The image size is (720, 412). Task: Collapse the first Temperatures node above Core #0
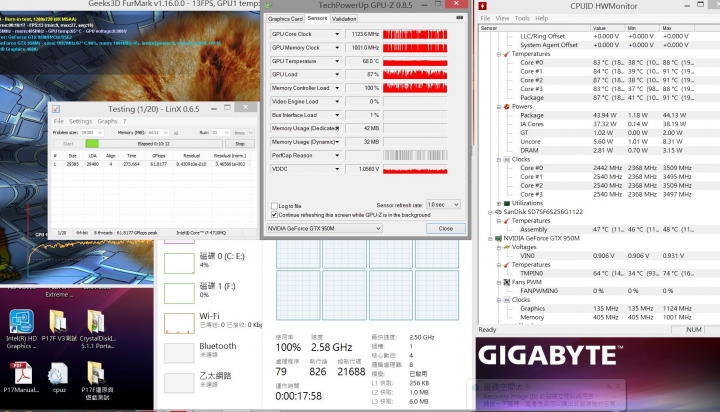499,54
